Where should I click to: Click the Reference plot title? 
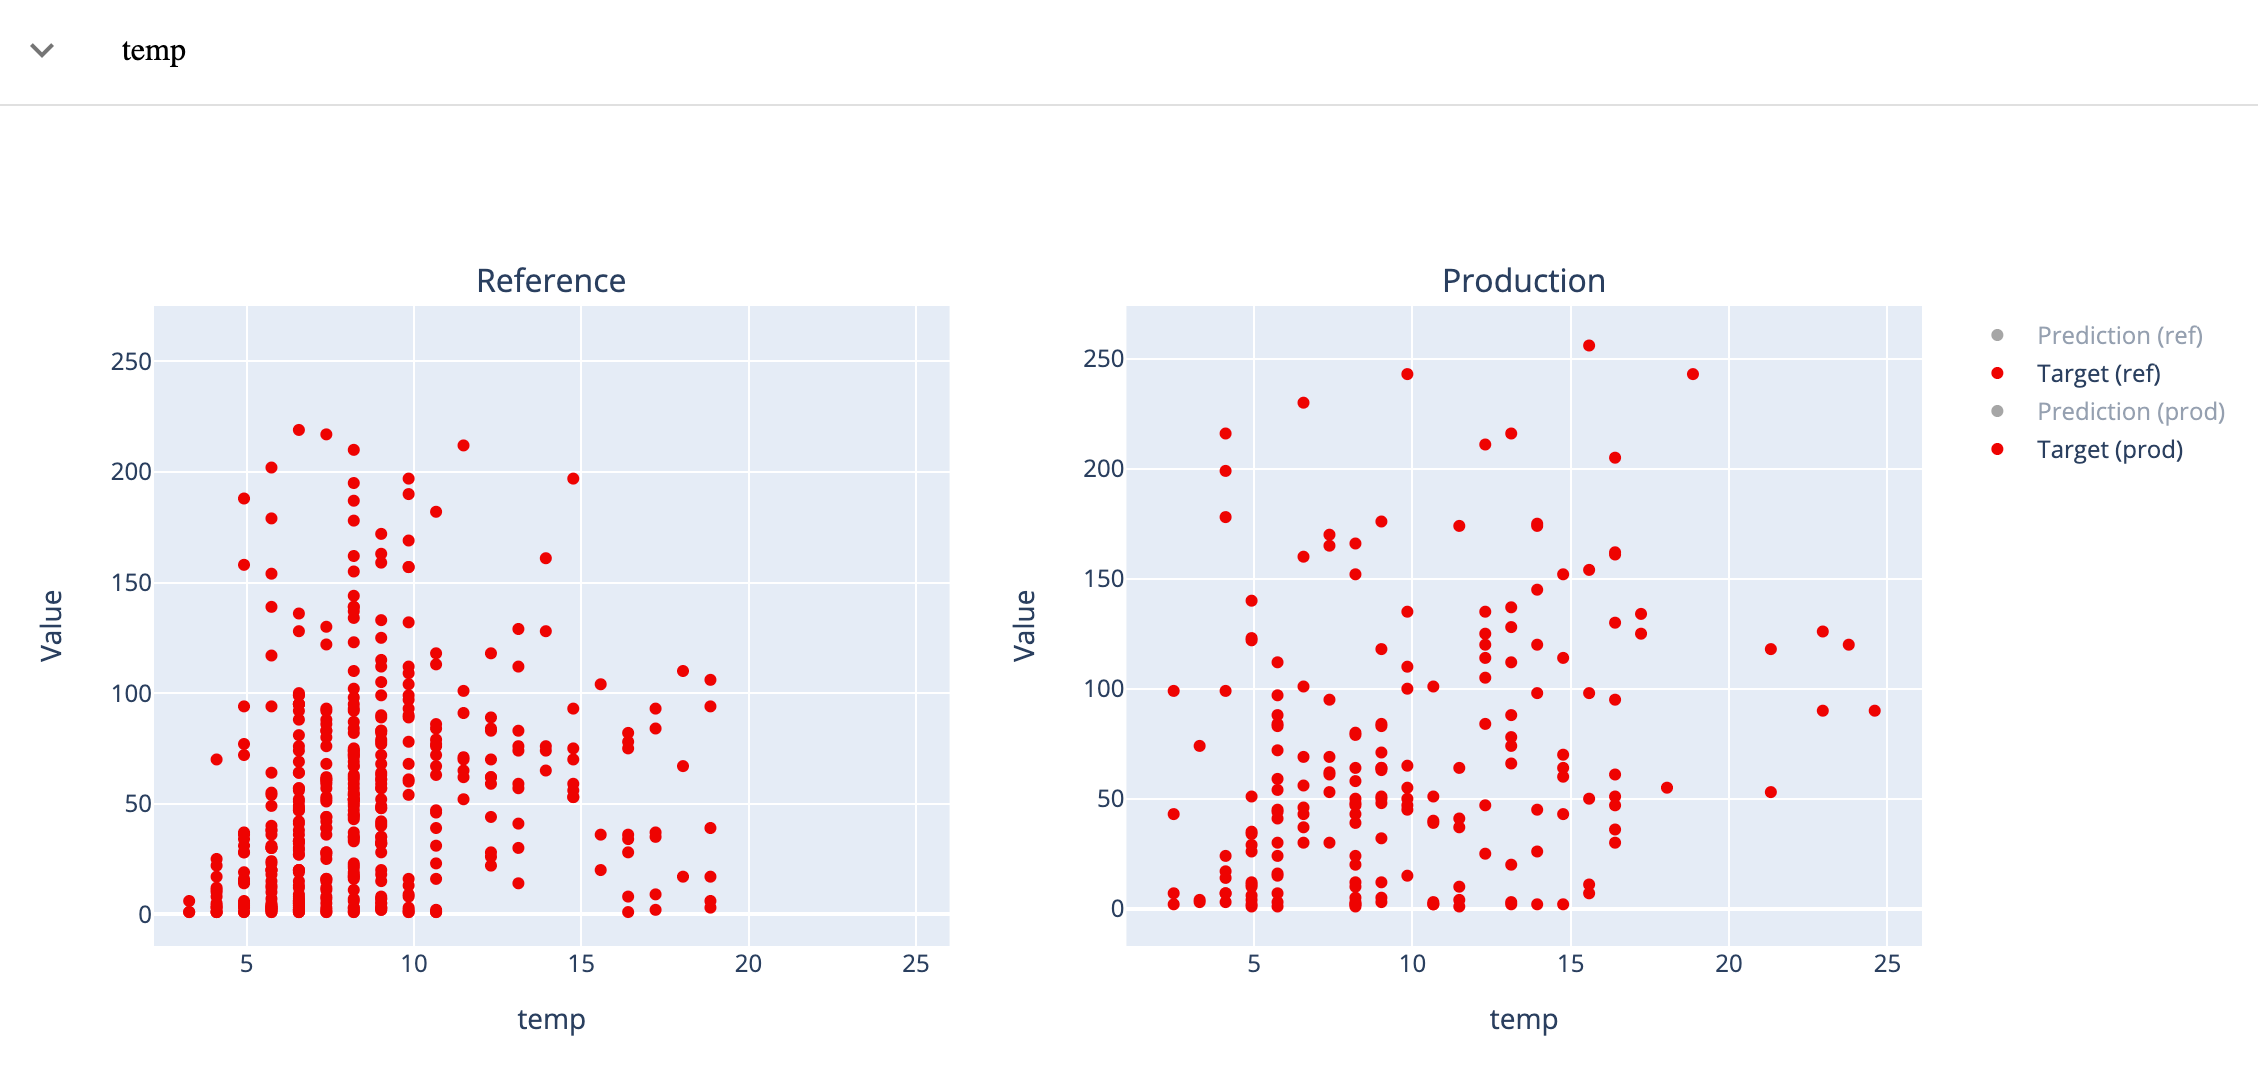click(x=551, y=281)
